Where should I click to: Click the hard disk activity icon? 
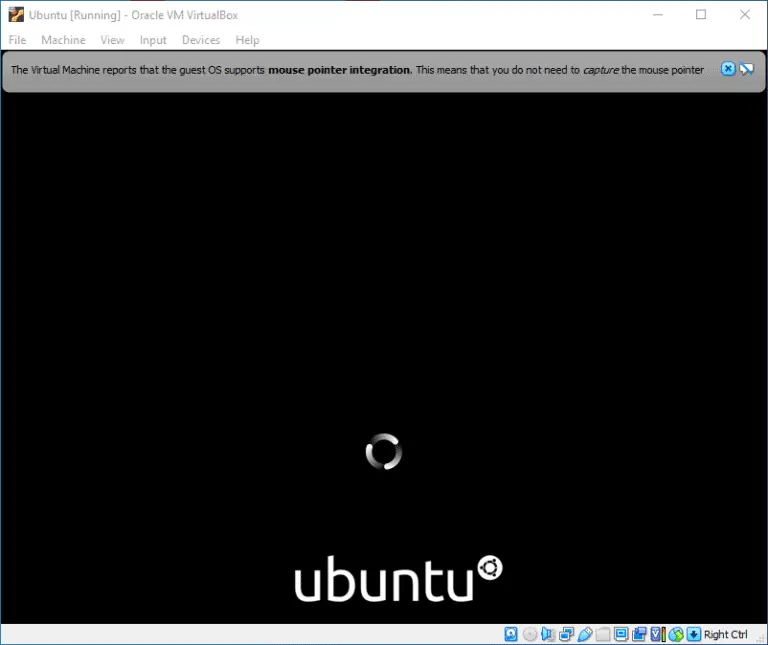click(510, 634)
